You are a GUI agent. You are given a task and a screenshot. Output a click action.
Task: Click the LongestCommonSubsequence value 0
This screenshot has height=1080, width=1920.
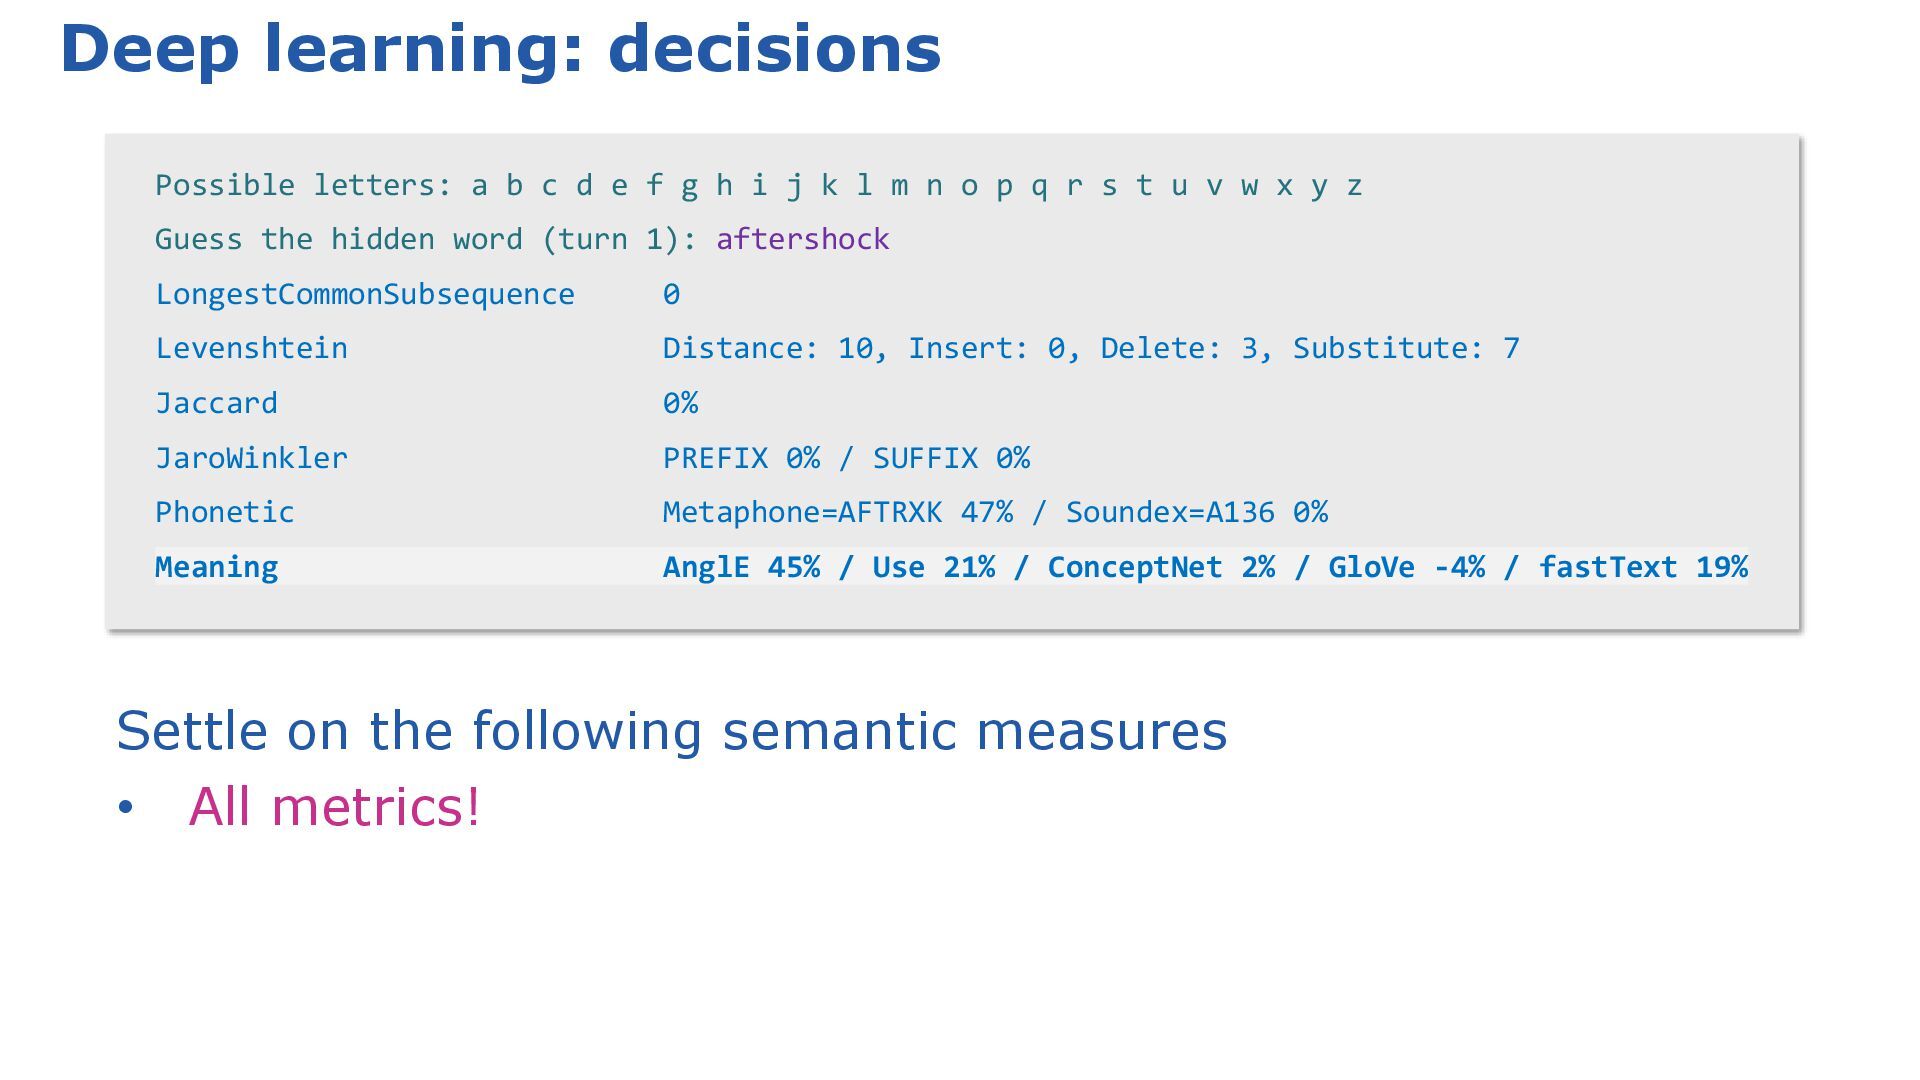point(671,294)
